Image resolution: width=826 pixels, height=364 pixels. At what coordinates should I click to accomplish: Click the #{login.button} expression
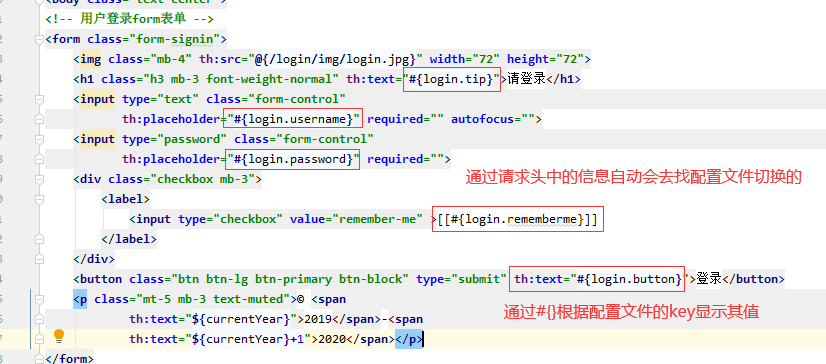(x=630, y=279)
